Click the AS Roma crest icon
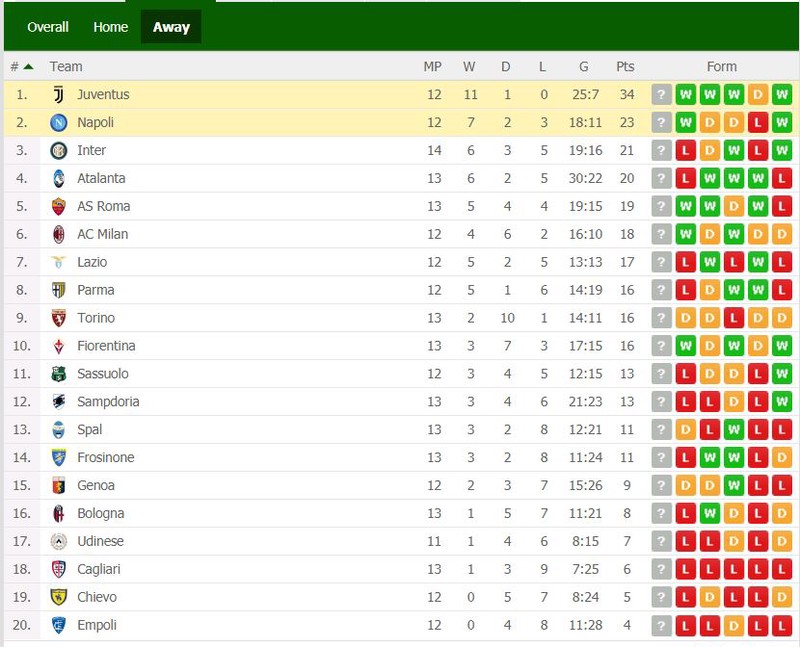Image resolution: width=800 pixels, height=647 pixels. pyautogui.click(x=59, y=206)
